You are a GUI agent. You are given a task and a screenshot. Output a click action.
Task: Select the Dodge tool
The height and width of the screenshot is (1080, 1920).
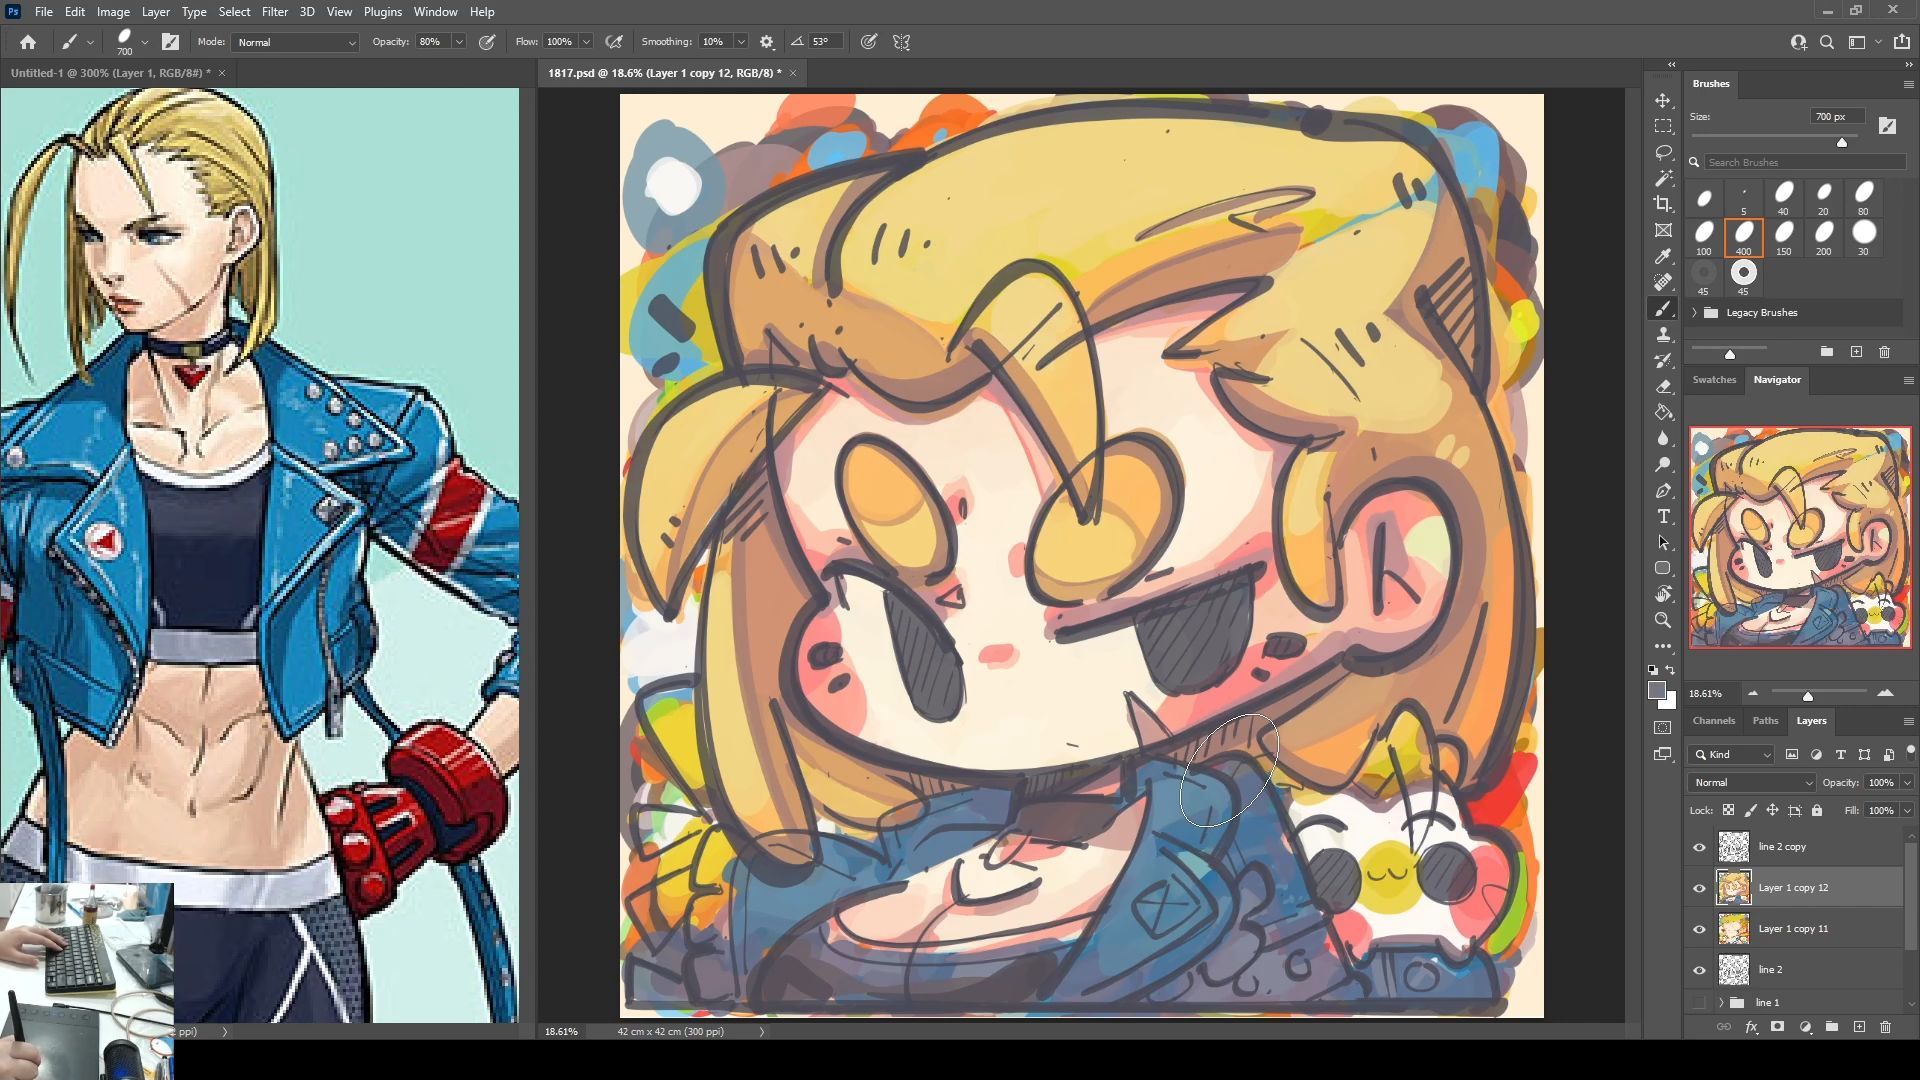point(1663,465)
